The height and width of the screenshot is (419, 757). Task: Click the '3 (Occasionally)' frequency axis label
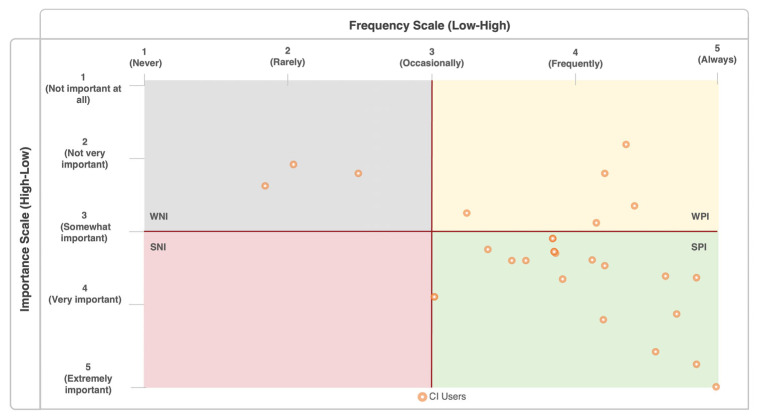point(431,56)
